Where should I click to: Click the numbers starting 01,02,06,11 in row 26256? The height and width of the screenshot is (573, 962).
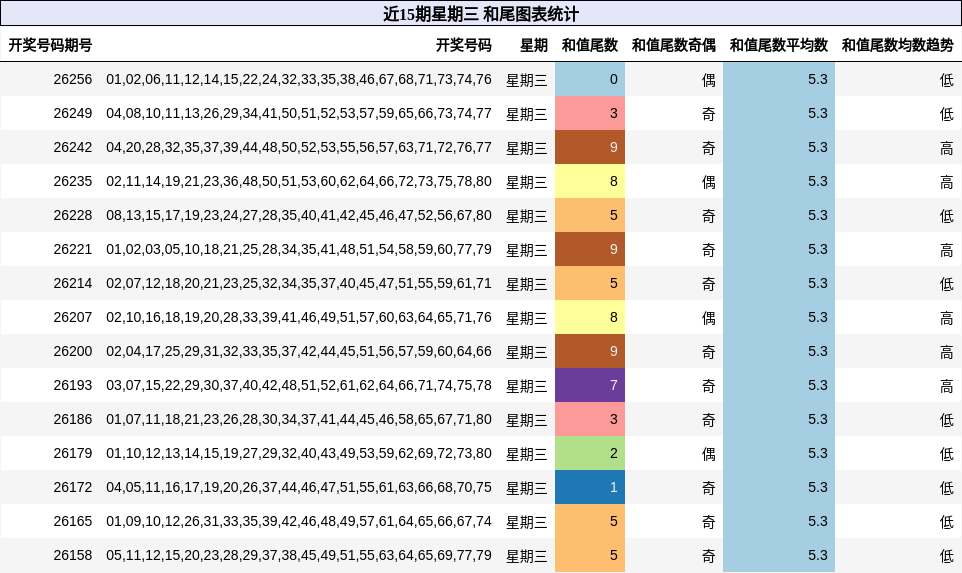pyautogui.click(x=299, y=80)
